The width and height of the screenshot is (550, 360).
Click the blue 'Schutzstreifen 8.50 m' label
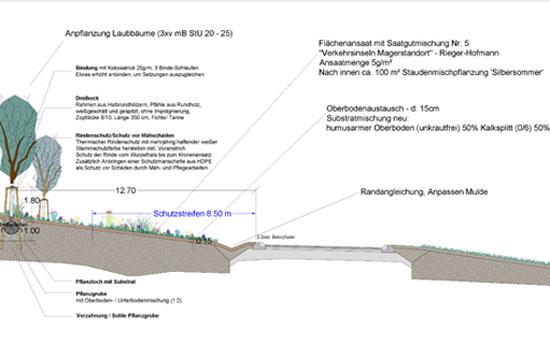pos(192,214)
